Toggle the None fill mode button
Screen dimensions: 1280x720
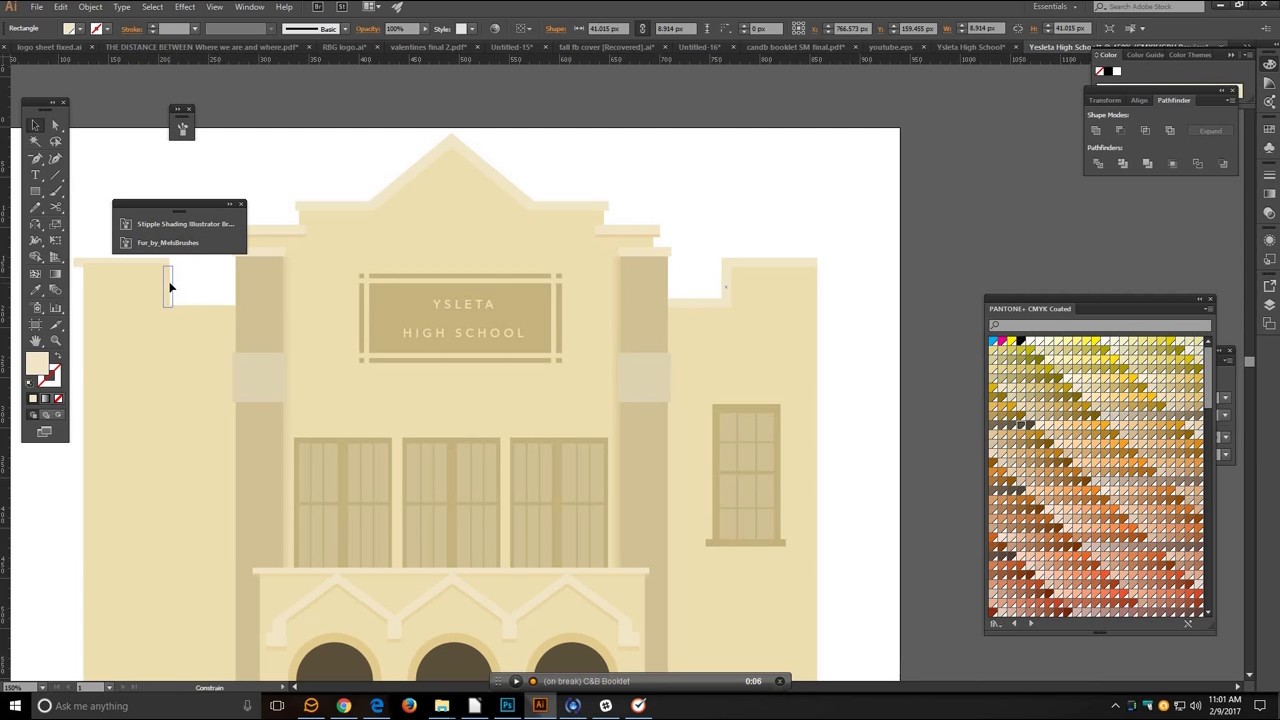(x=57, y=398)
